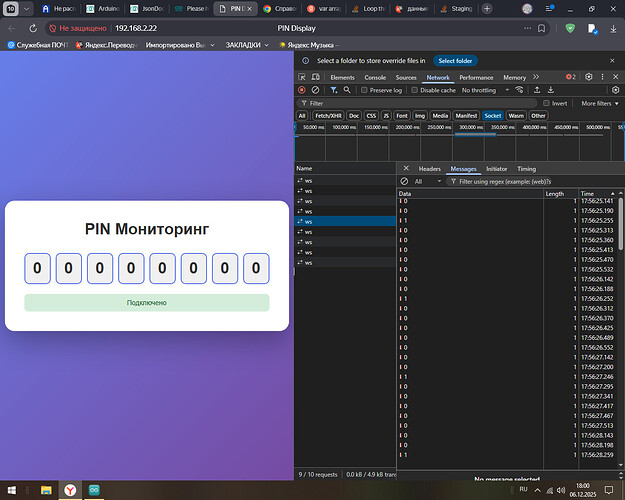The image size is (625, 500).
Task: Expand the More filters dropdown
Action: tap(602, 103)
